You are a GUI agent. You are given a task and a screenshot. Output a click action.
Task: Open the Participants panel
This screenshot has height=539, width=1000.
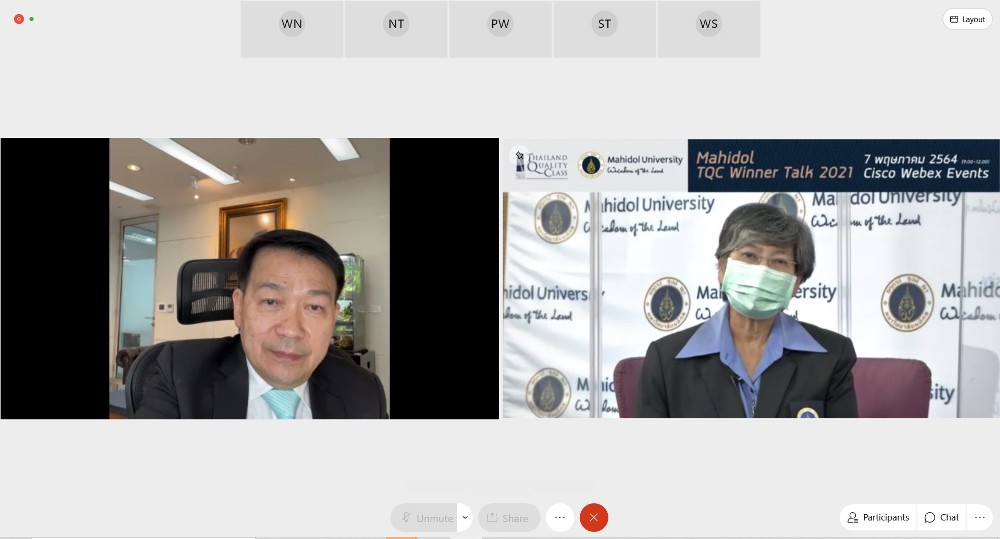[x=878, y=517]
